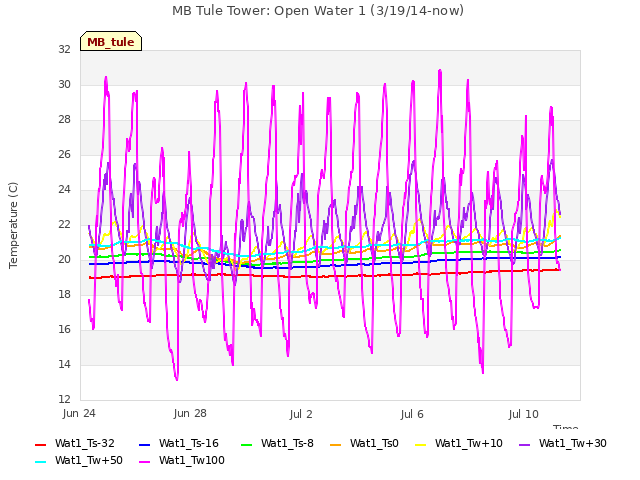Click the 12 y-axis tick label
The width and height of the screenshot is (640, 480).
click(64, 399)
